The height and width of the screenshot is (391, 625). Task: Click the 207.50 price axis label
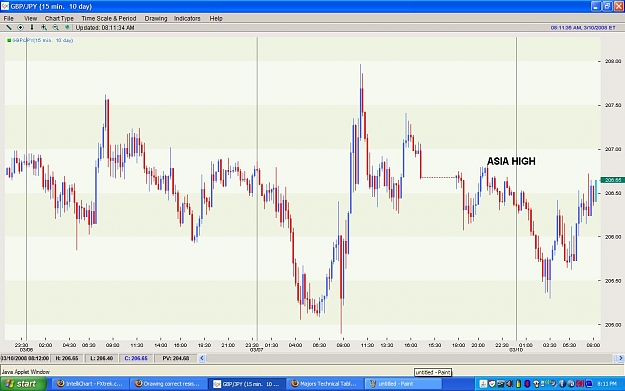click(x=613, y=105)
